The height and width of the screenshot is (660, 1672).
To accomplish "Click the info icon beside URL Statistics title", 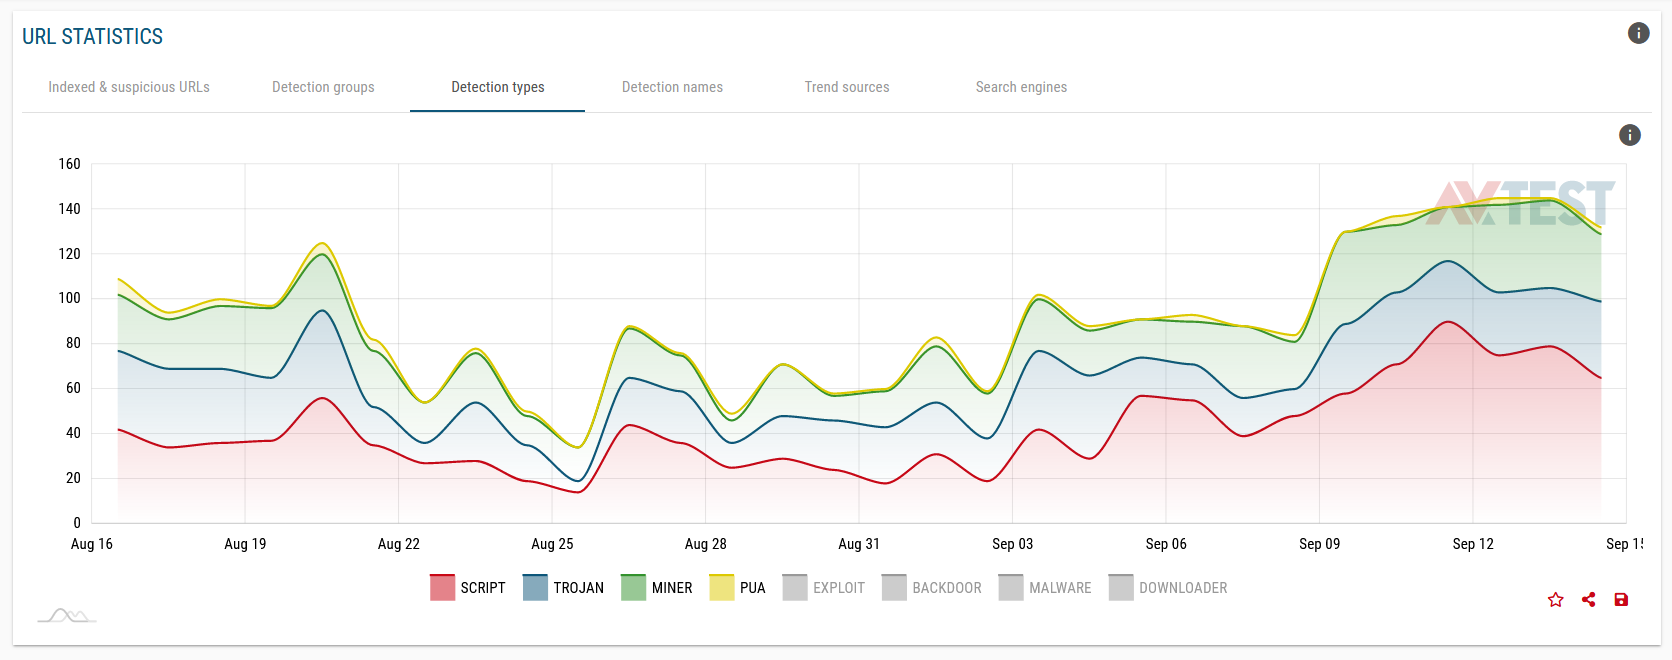I will tap(1638, 33).
